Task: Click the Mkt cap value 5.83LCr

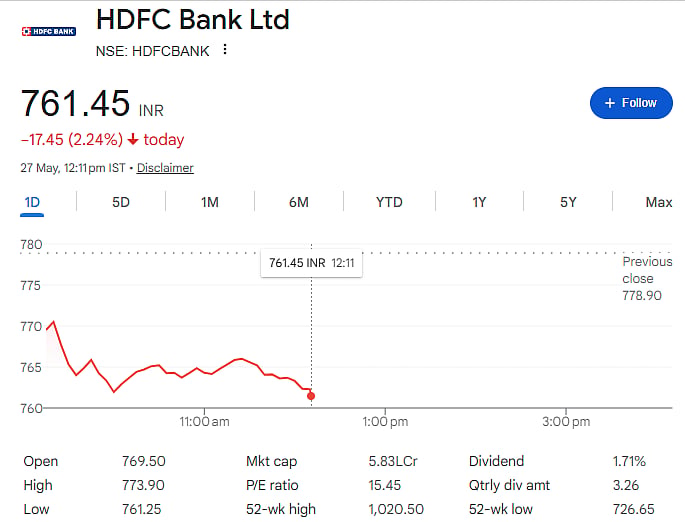Action: [x=393, y=461]
